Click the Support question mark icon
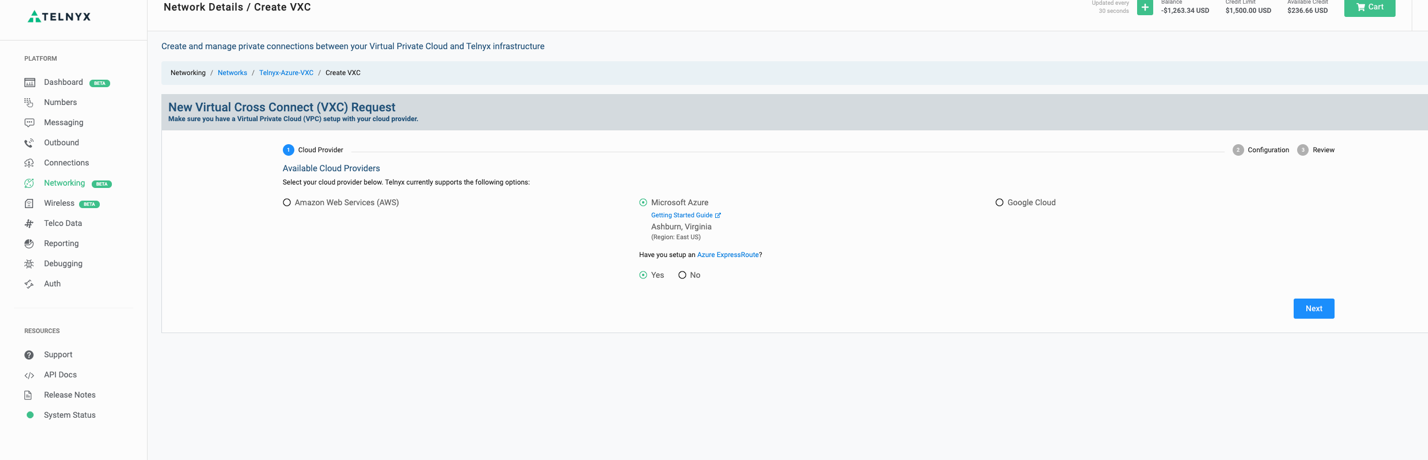The height and width of the screenshot is (460, 1428). [29, 355]
